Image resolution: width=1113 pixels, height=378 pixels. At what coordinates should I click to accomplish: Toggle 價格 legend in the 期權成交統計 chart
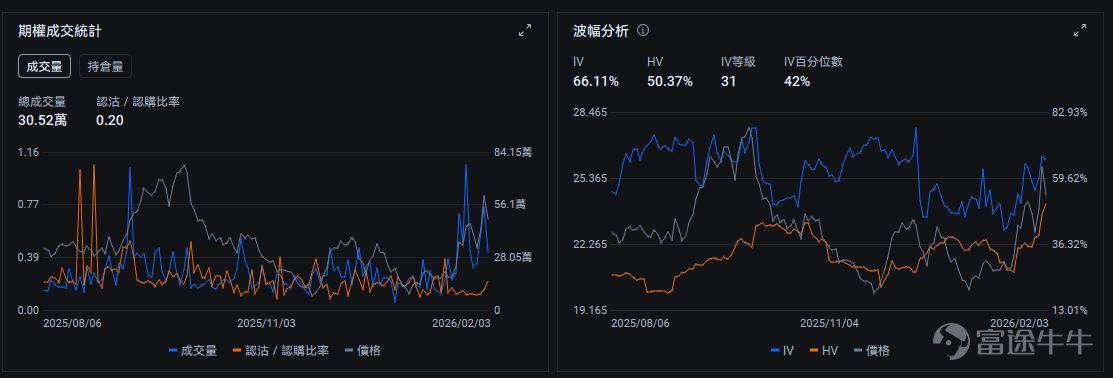[x=363, y=350]
